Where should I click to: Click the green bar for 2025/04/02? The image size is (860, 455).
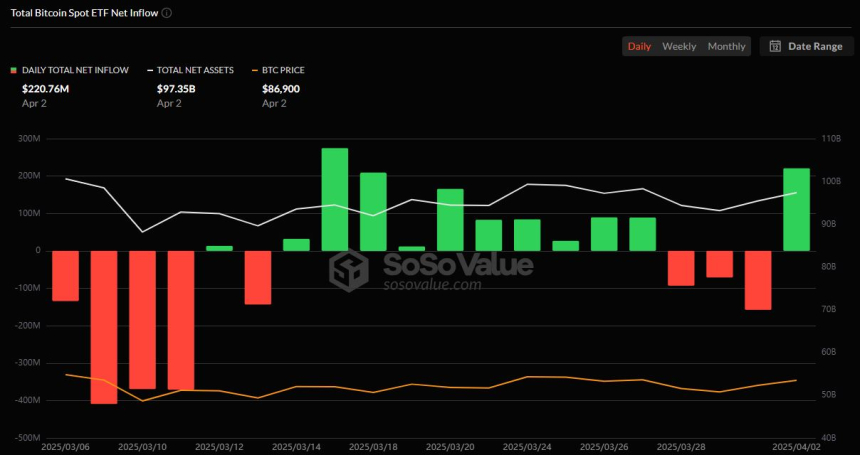[x=796, y=209]
